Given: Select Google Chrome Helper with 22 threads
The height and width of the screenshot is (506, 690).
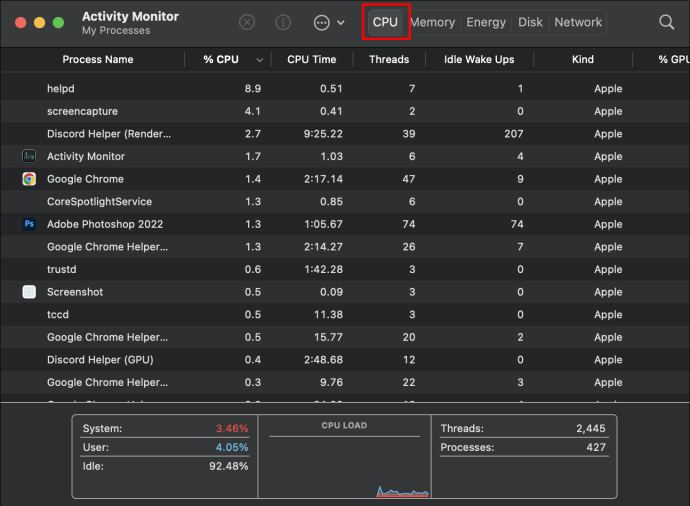Looking at the screenshot, I should tap(345, 382).
